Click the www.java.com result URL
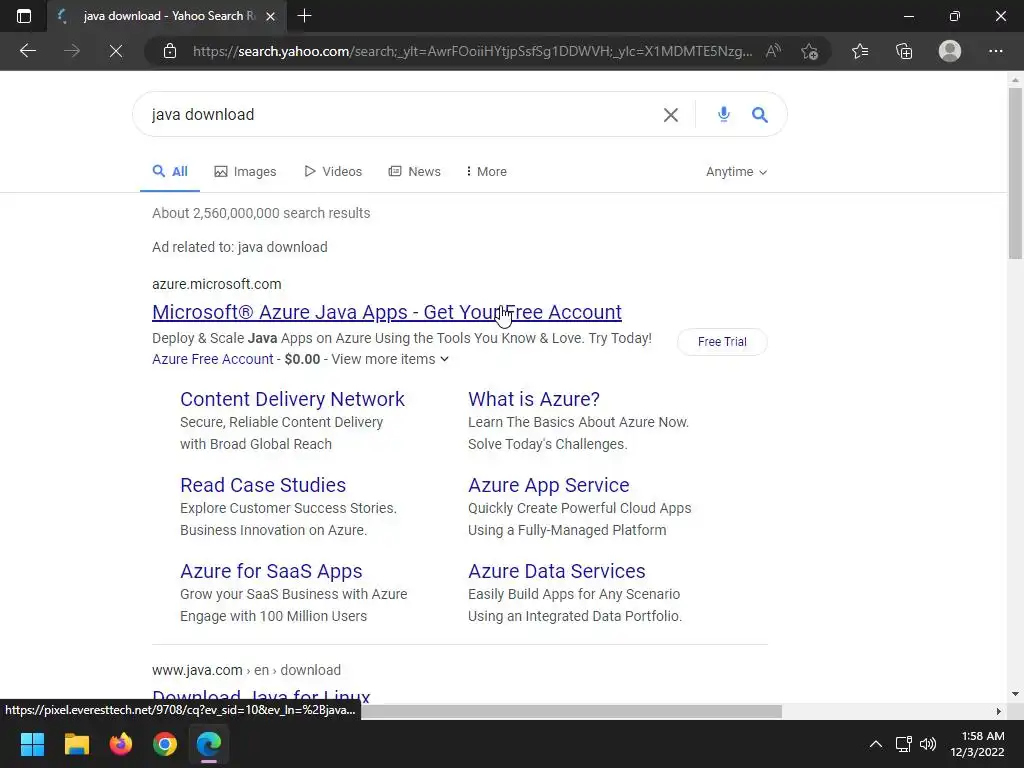The height and width of the screenshot is (768, 1024). pyautogui.click(x=246, y=670)
